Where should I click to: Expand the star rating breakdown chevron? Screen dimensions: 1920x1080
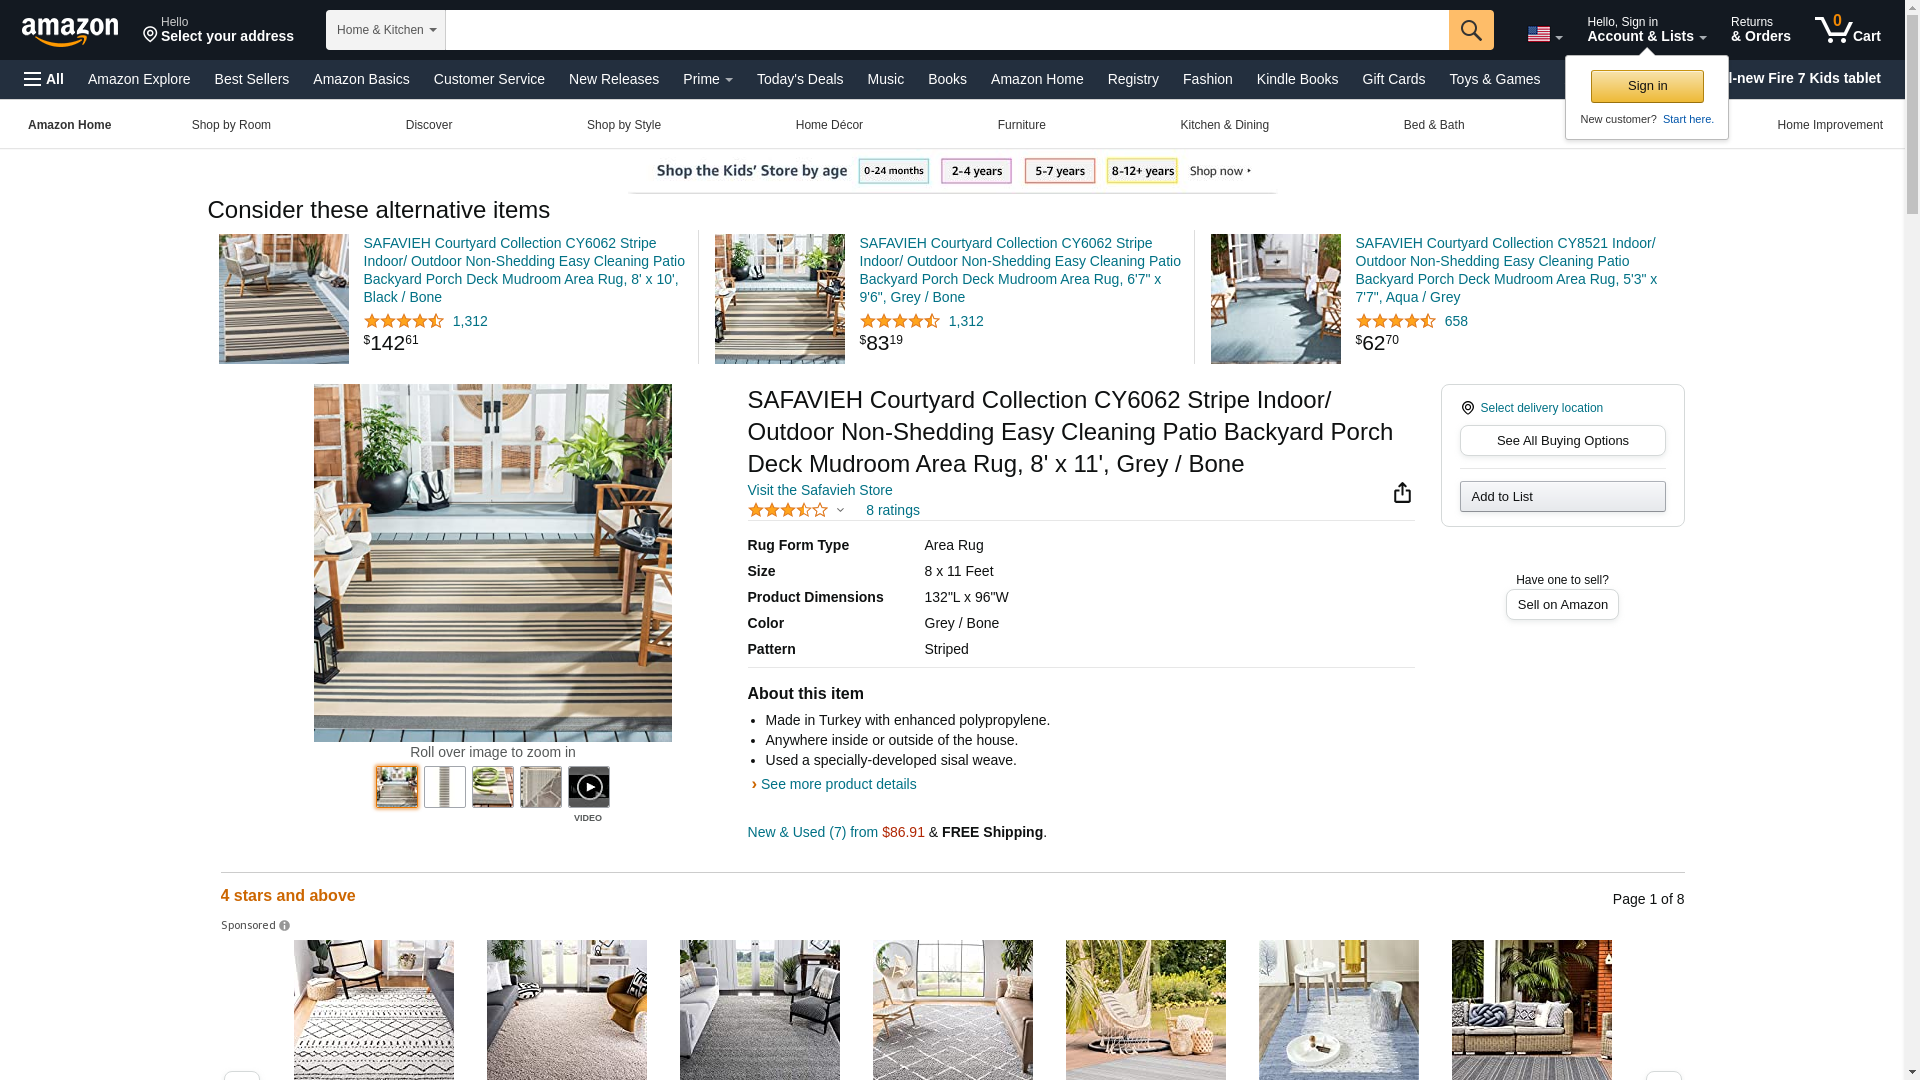(840, 511)
